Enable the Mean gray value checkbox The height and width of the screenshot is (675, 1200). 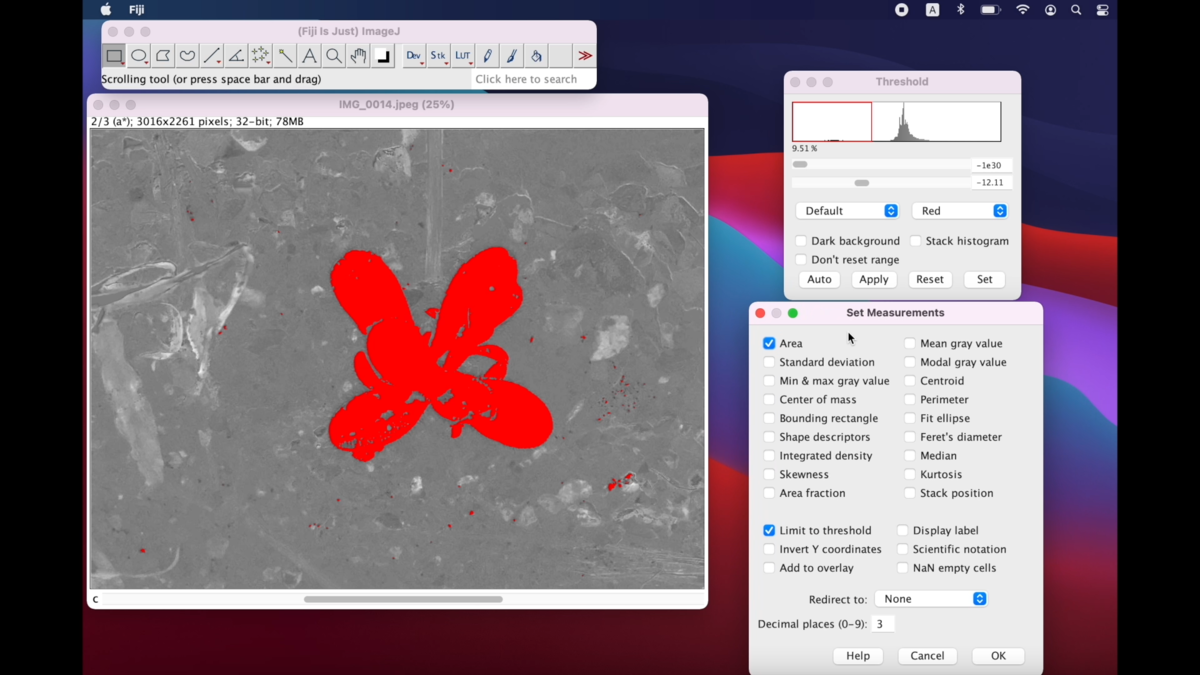tap(910, 343)
